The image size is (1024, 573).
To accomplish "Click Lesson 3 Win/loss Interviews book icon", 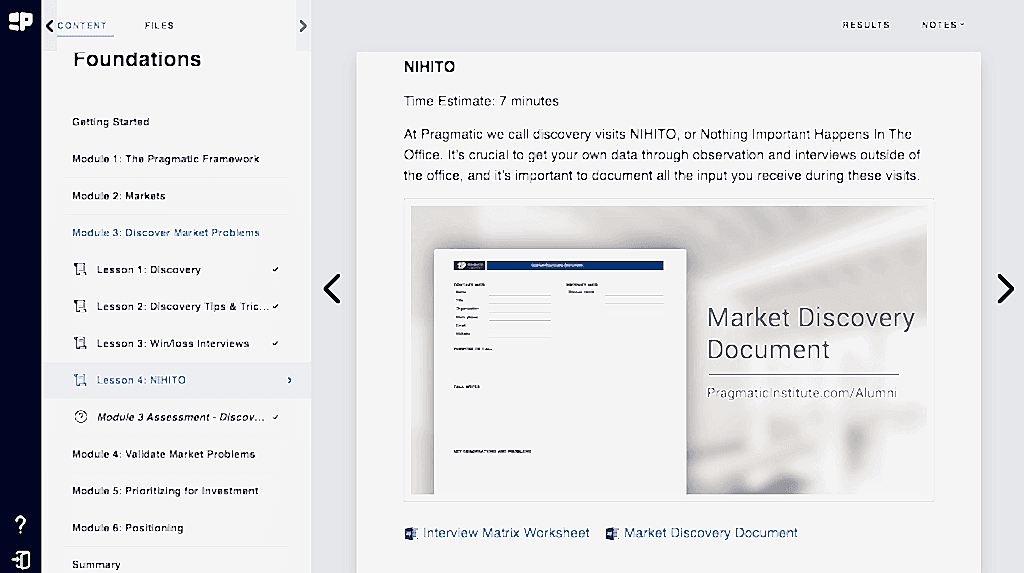I will [x=80, y=343].
